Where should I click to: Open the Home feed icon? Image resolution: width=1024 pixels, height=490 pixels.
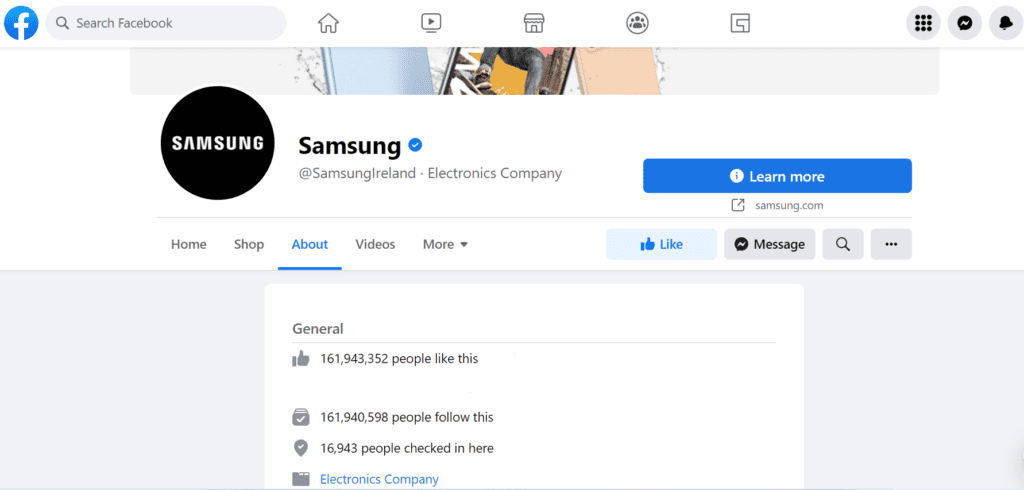tap(328, 24)
